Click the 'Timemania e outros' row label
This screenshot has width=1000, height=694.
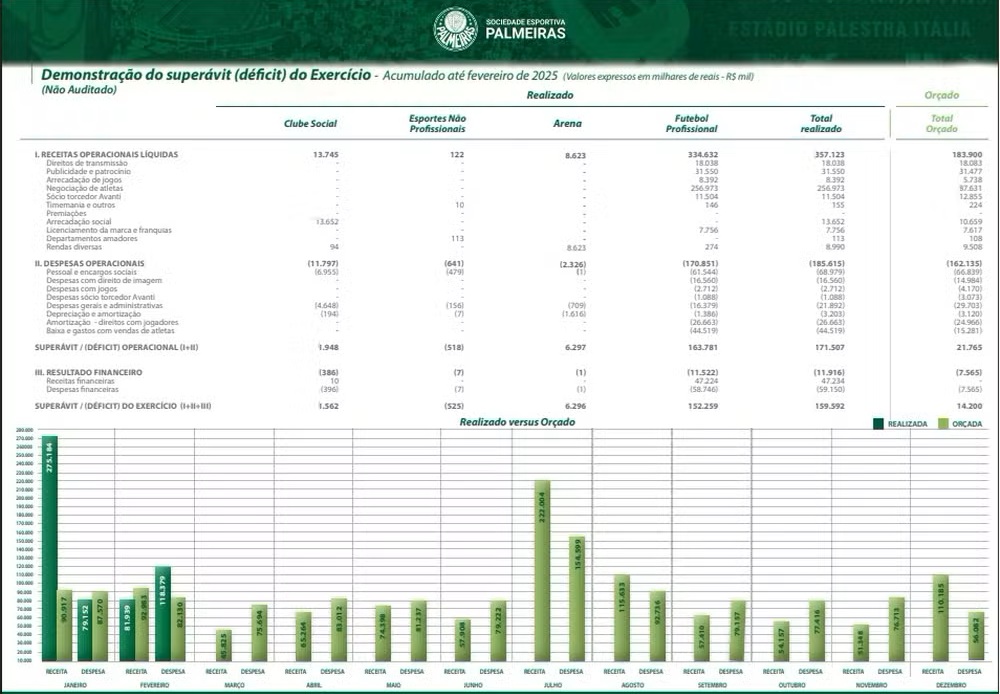[80, 205]
